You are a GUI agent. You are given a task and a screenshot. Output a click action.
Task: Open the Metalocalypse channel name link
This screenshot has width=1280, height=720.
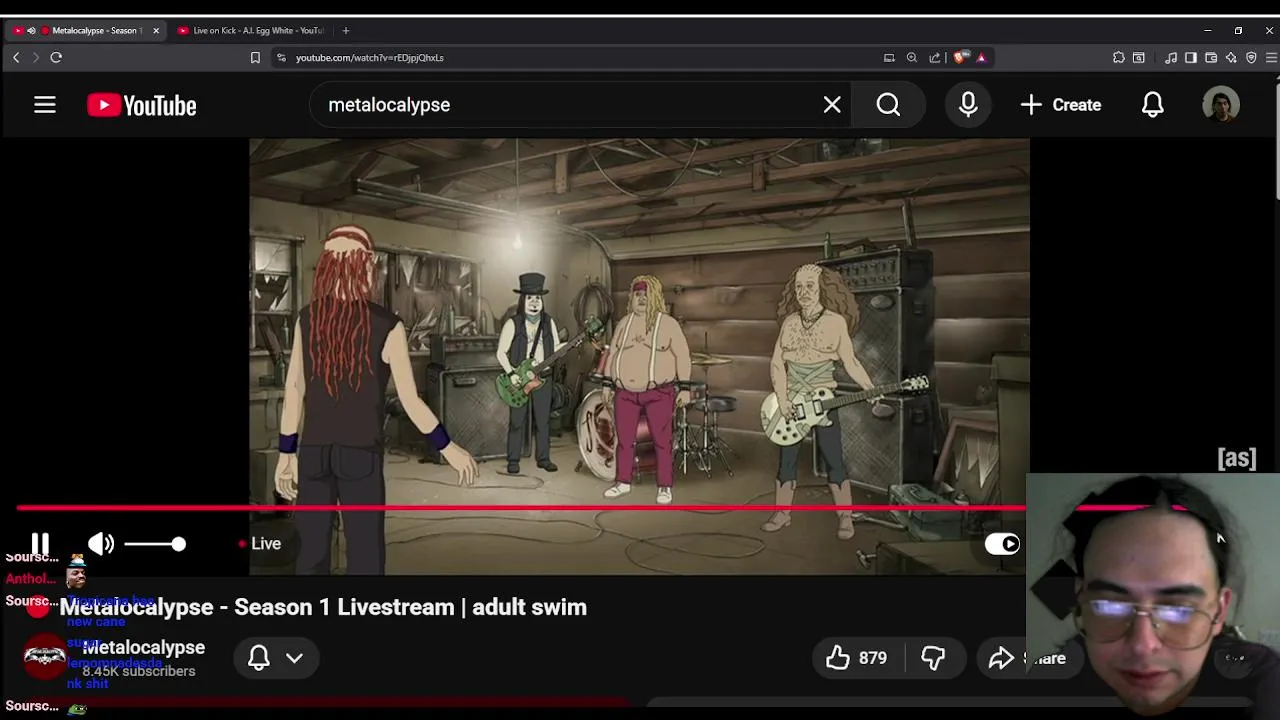(144, 648)
